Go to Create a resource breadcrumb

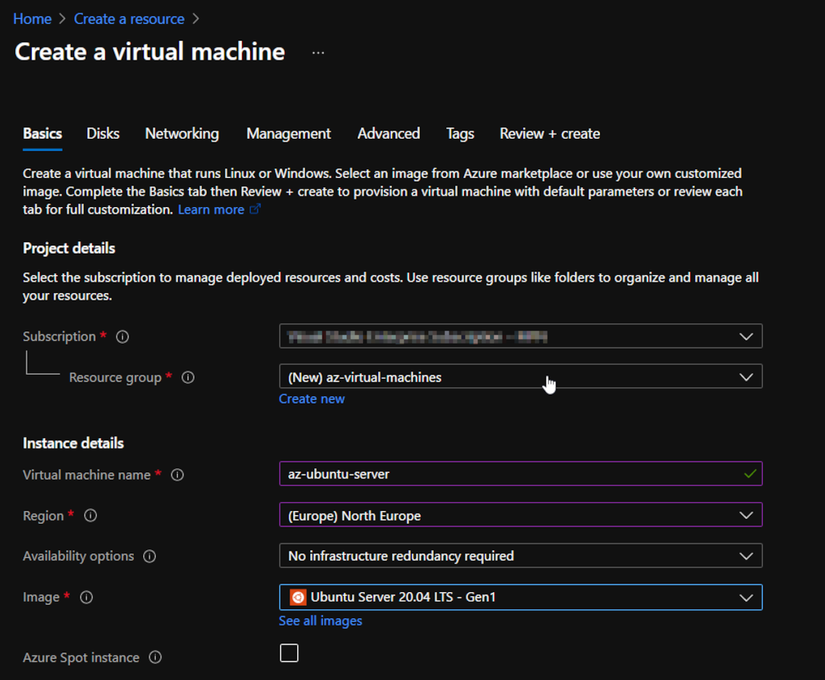click(x=129, y=19)
